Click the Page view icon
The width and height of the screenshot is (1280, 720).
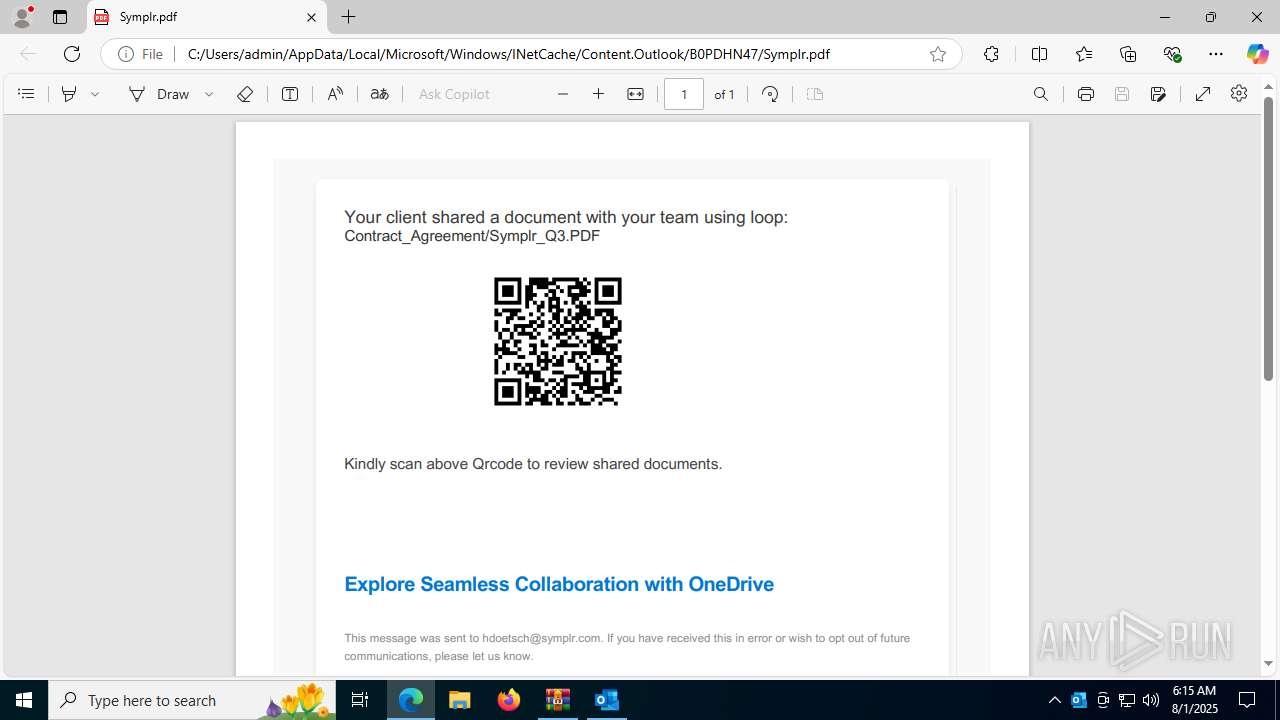[815, 94]
